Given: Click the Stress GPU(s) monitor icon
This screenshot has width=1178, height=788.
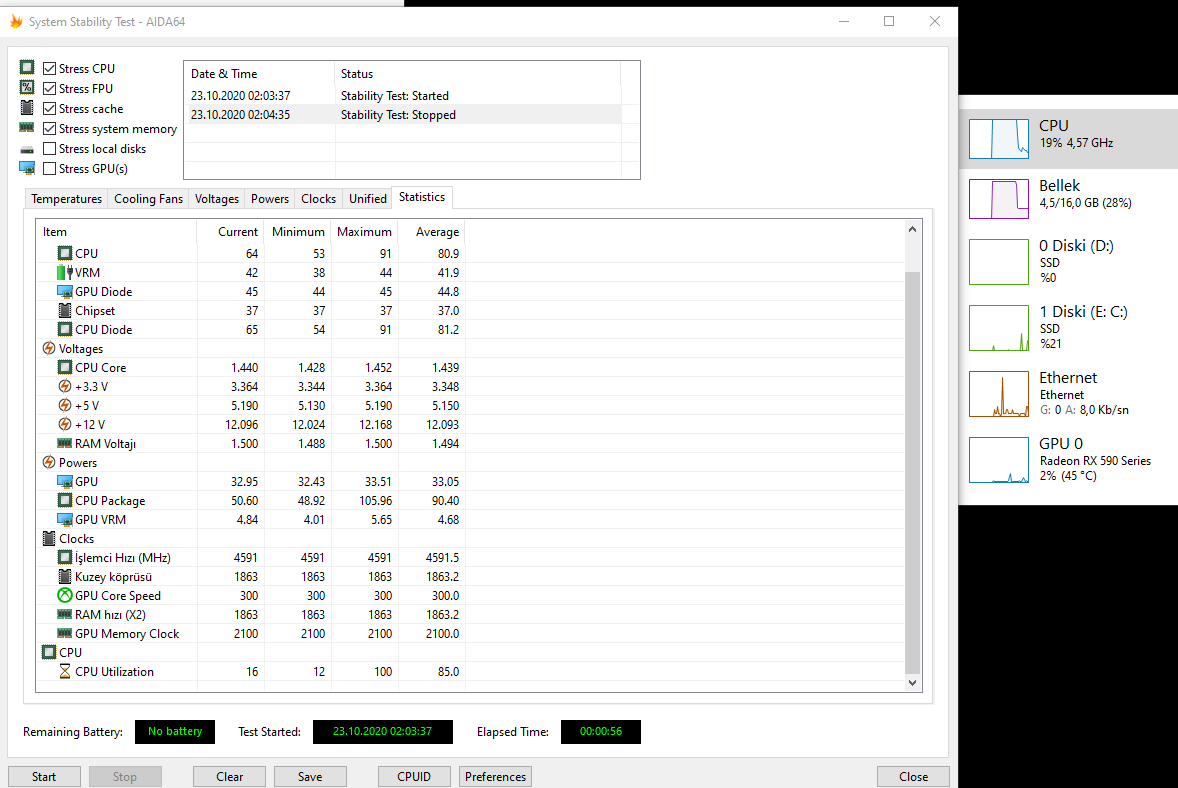Looking at the screenshot, I should click(x=27, y=168).
